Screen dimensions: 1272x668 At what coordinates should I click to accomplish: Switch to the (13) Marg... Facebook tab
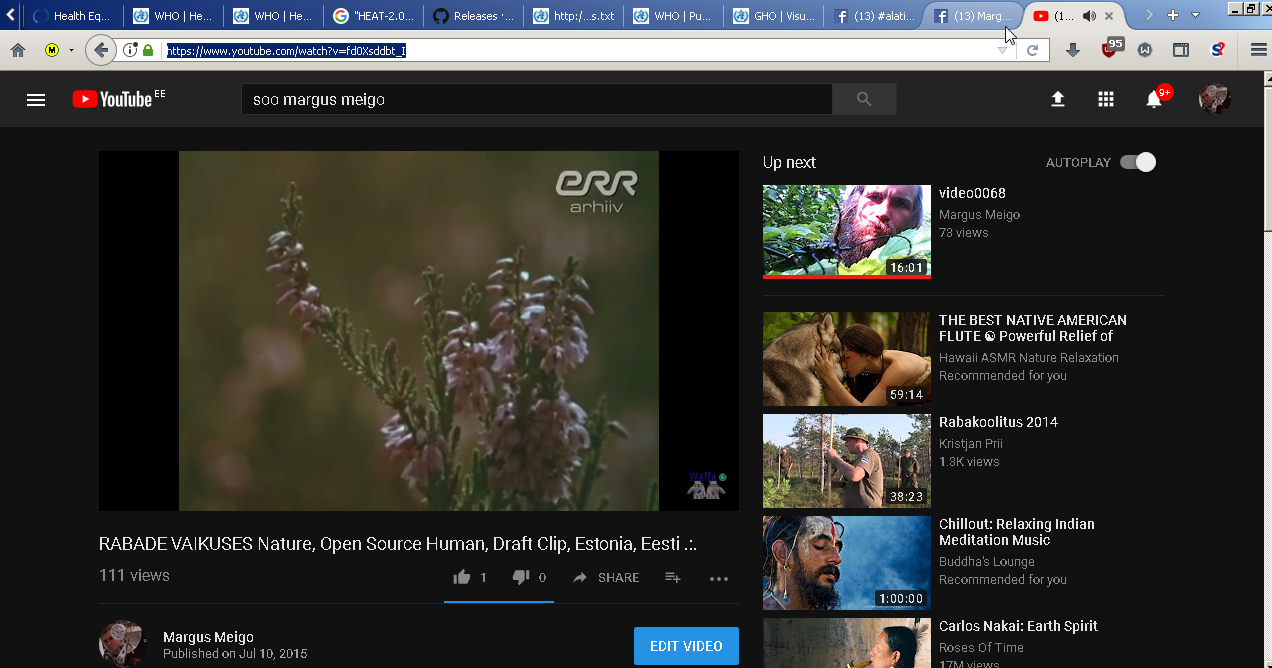[x=972, y=16]
